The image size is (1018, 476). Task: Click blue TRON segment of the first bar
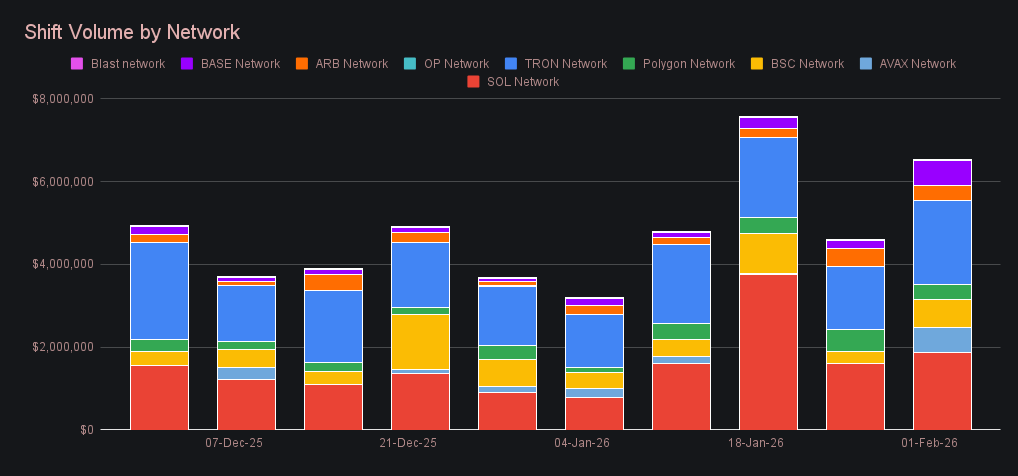(159, 290)
